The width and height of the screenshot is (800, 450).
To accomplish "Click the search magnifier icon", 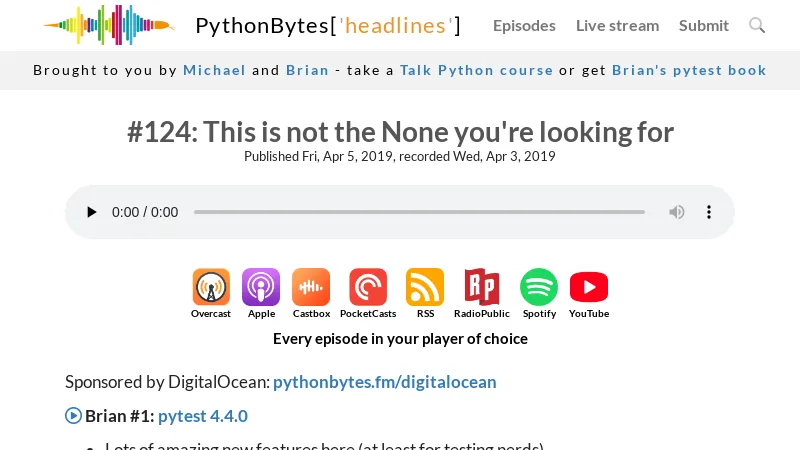I will point(757,26).
